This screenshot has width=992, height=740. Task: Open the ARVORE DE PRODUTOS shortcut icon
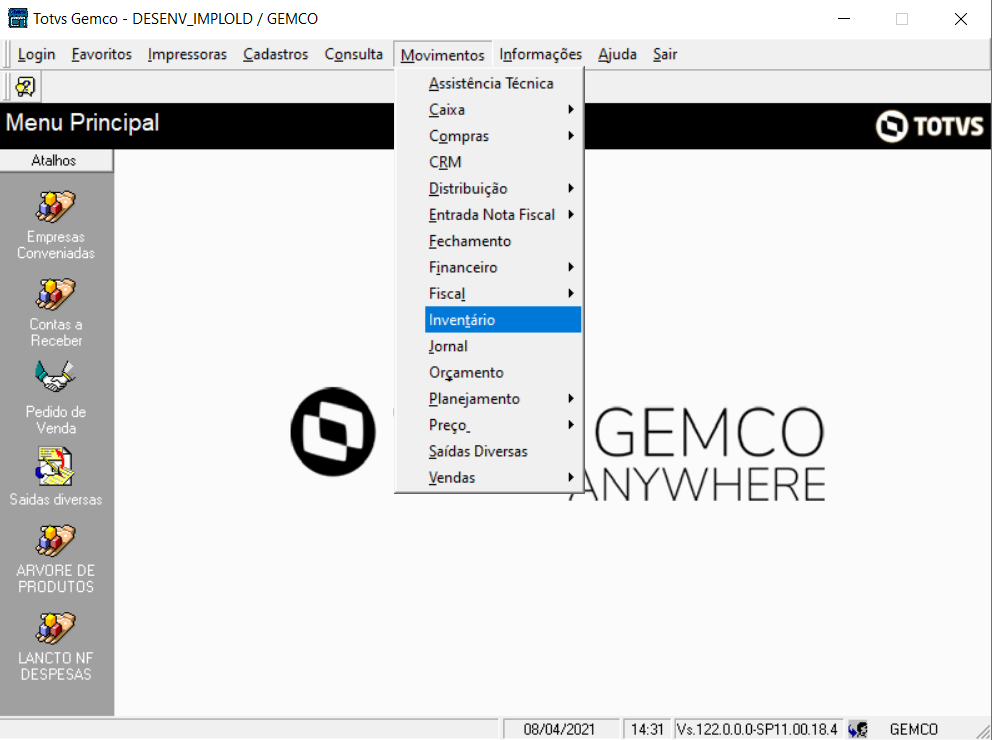[56, 541]
